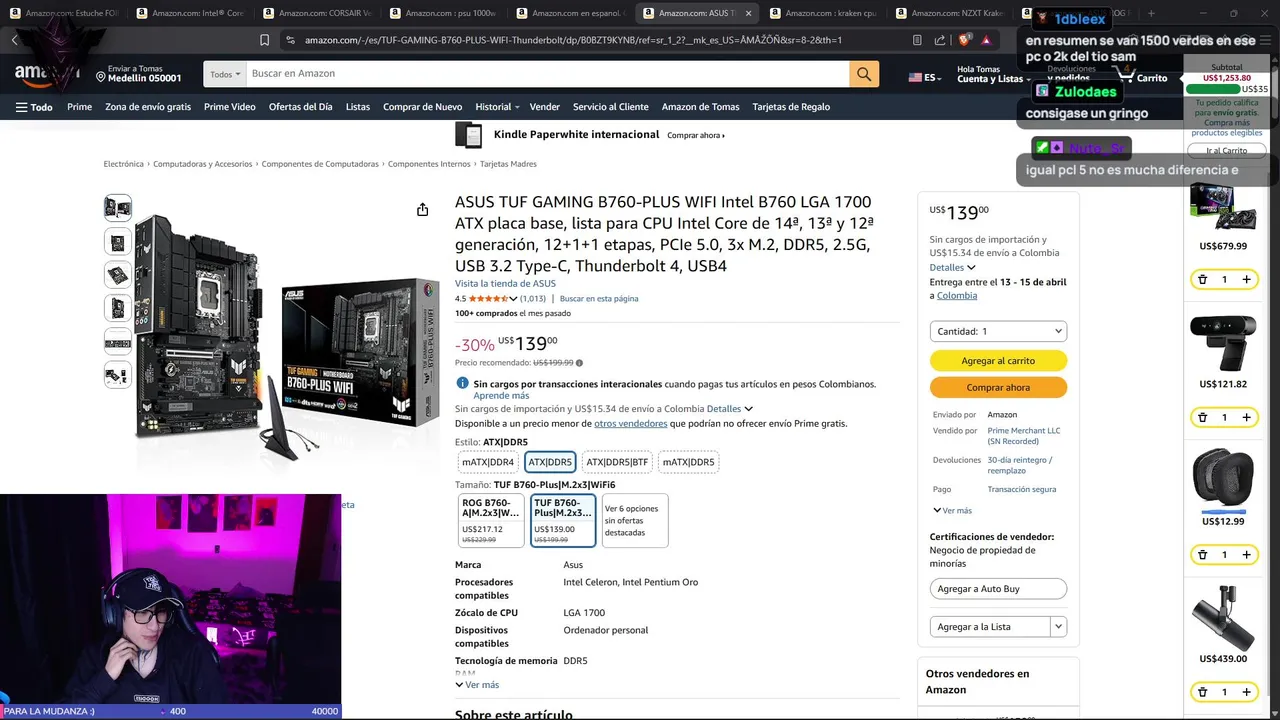This screenshot has width=1280, height=720.
Task: Click the browser back arrow
Action: (15, 40)
